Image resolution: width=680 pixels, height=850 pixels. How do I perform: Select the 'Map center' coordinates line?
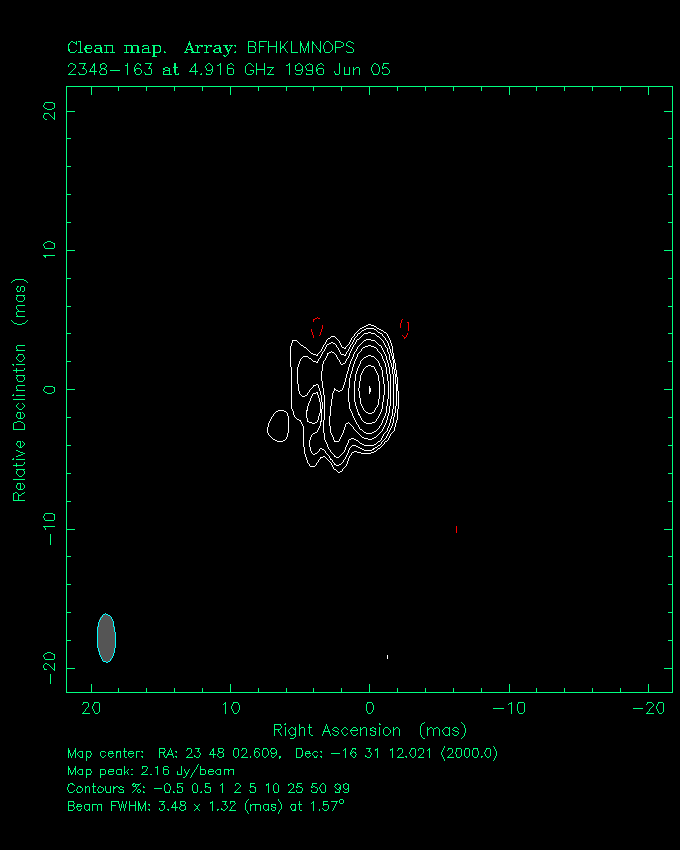[282, 753]
